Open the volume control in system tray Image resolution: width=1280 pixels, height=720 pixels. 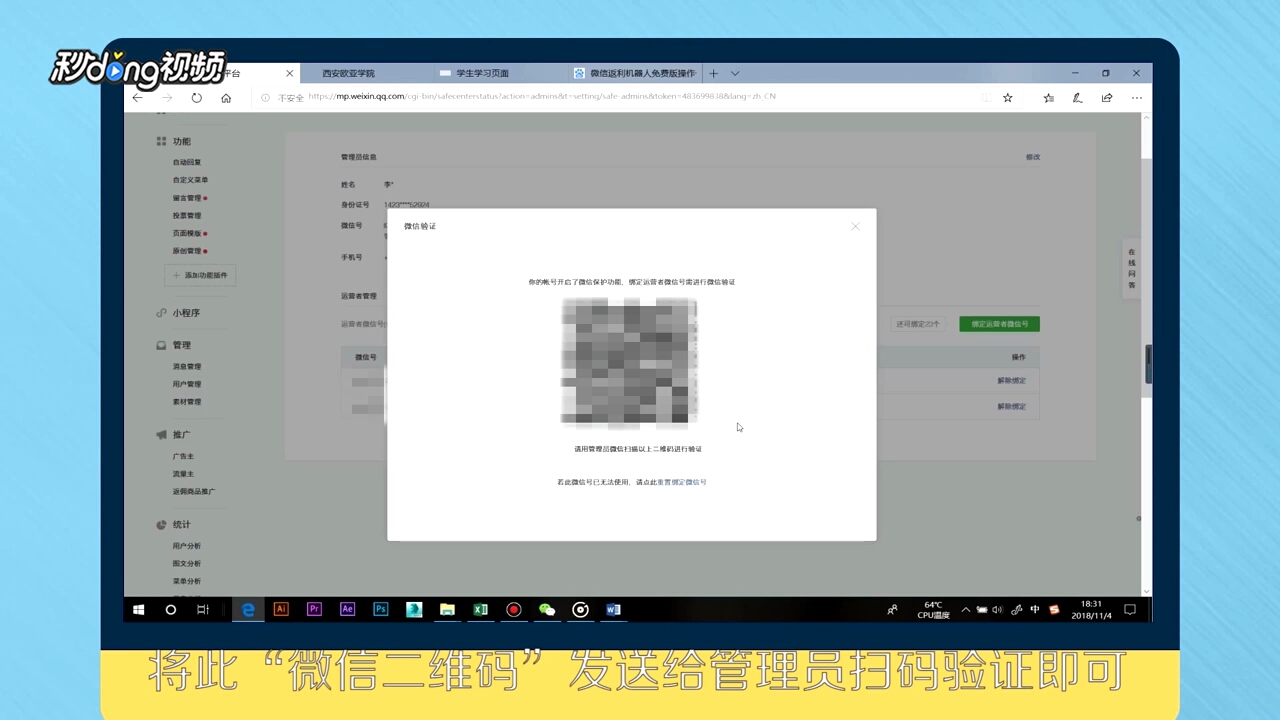998,610
